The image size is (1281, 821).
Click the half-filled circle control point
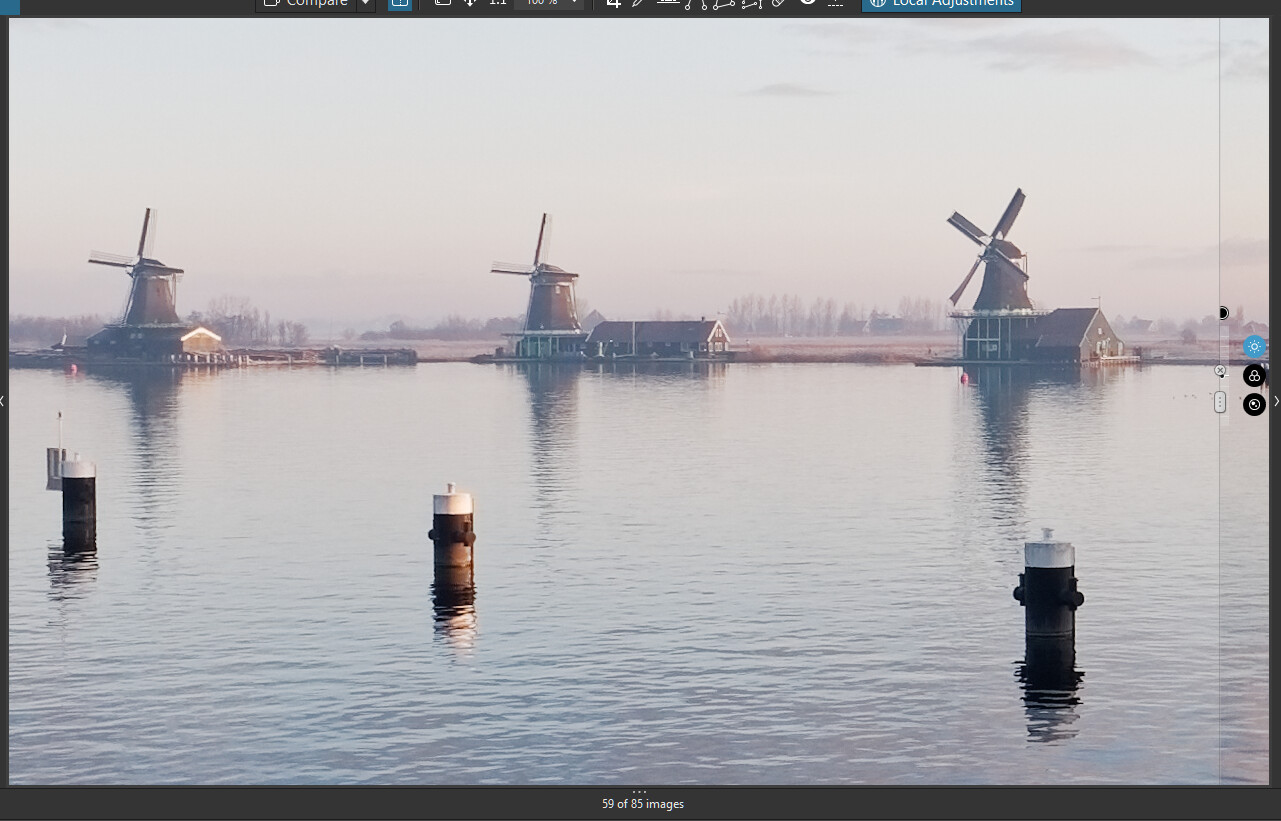[1223, 313]
